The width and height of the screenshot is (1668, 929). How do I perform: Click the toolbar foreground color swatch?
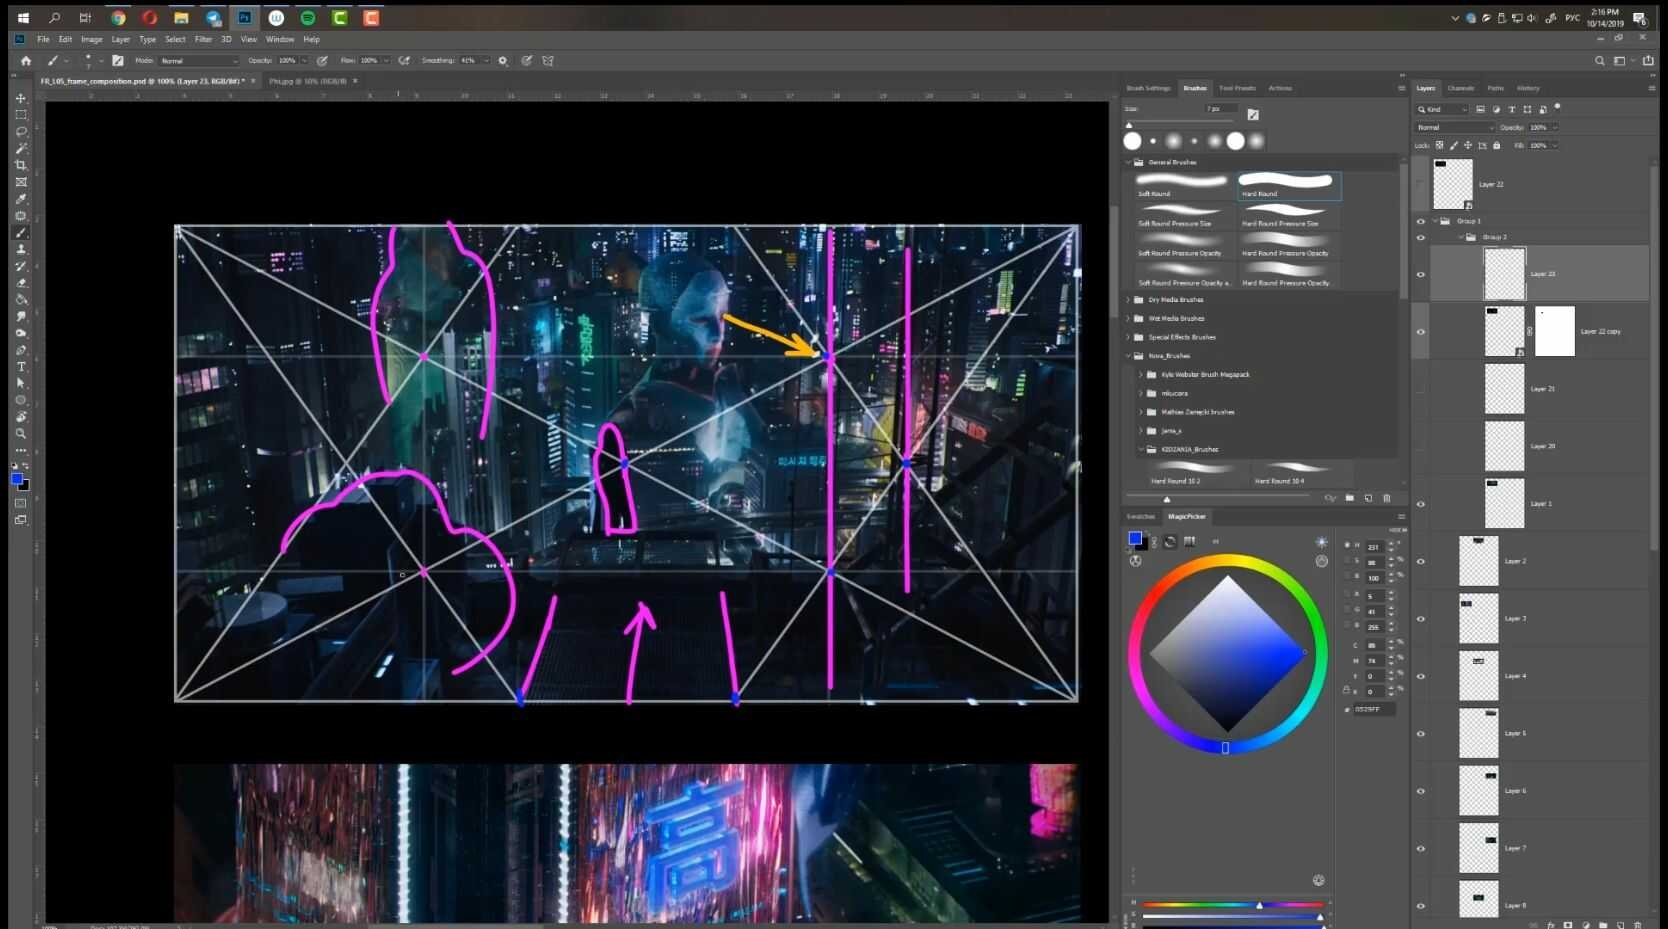(17, 480)
